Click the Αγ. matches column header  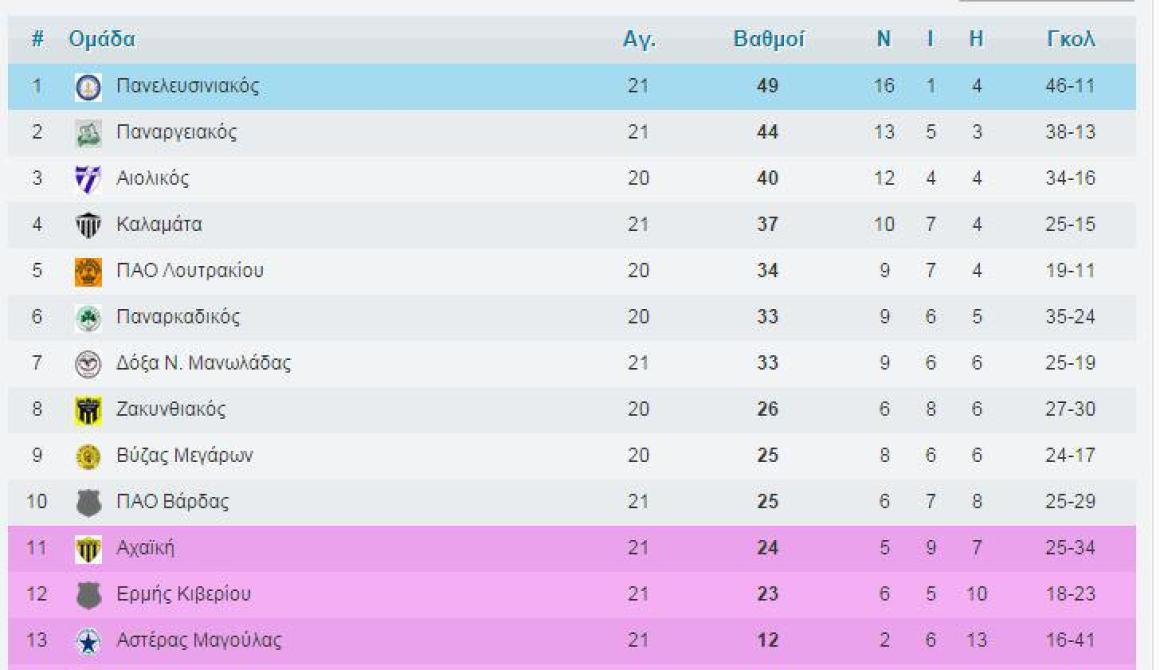pyautogui.click(x=639, y=39)
